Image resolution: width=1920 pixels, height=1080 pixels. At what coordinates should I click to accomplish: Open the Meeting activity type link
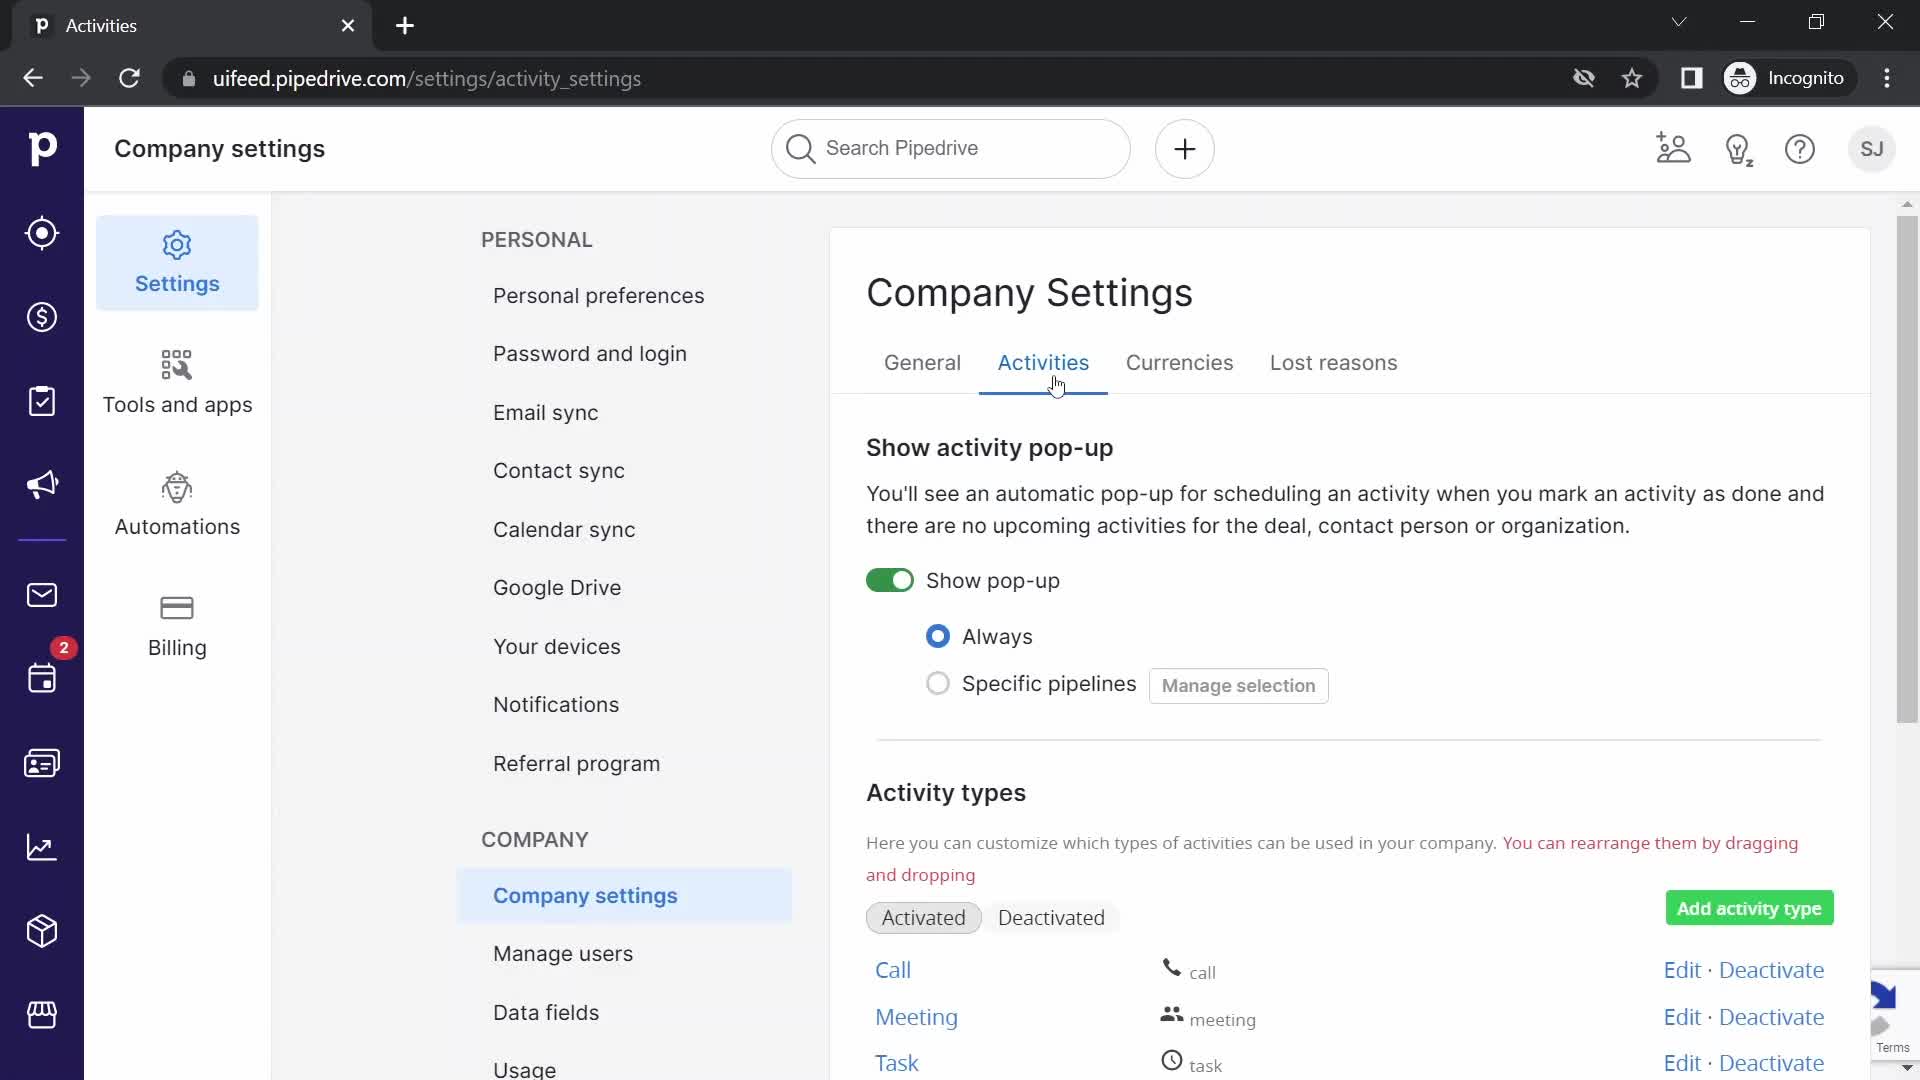(916, 1018)
